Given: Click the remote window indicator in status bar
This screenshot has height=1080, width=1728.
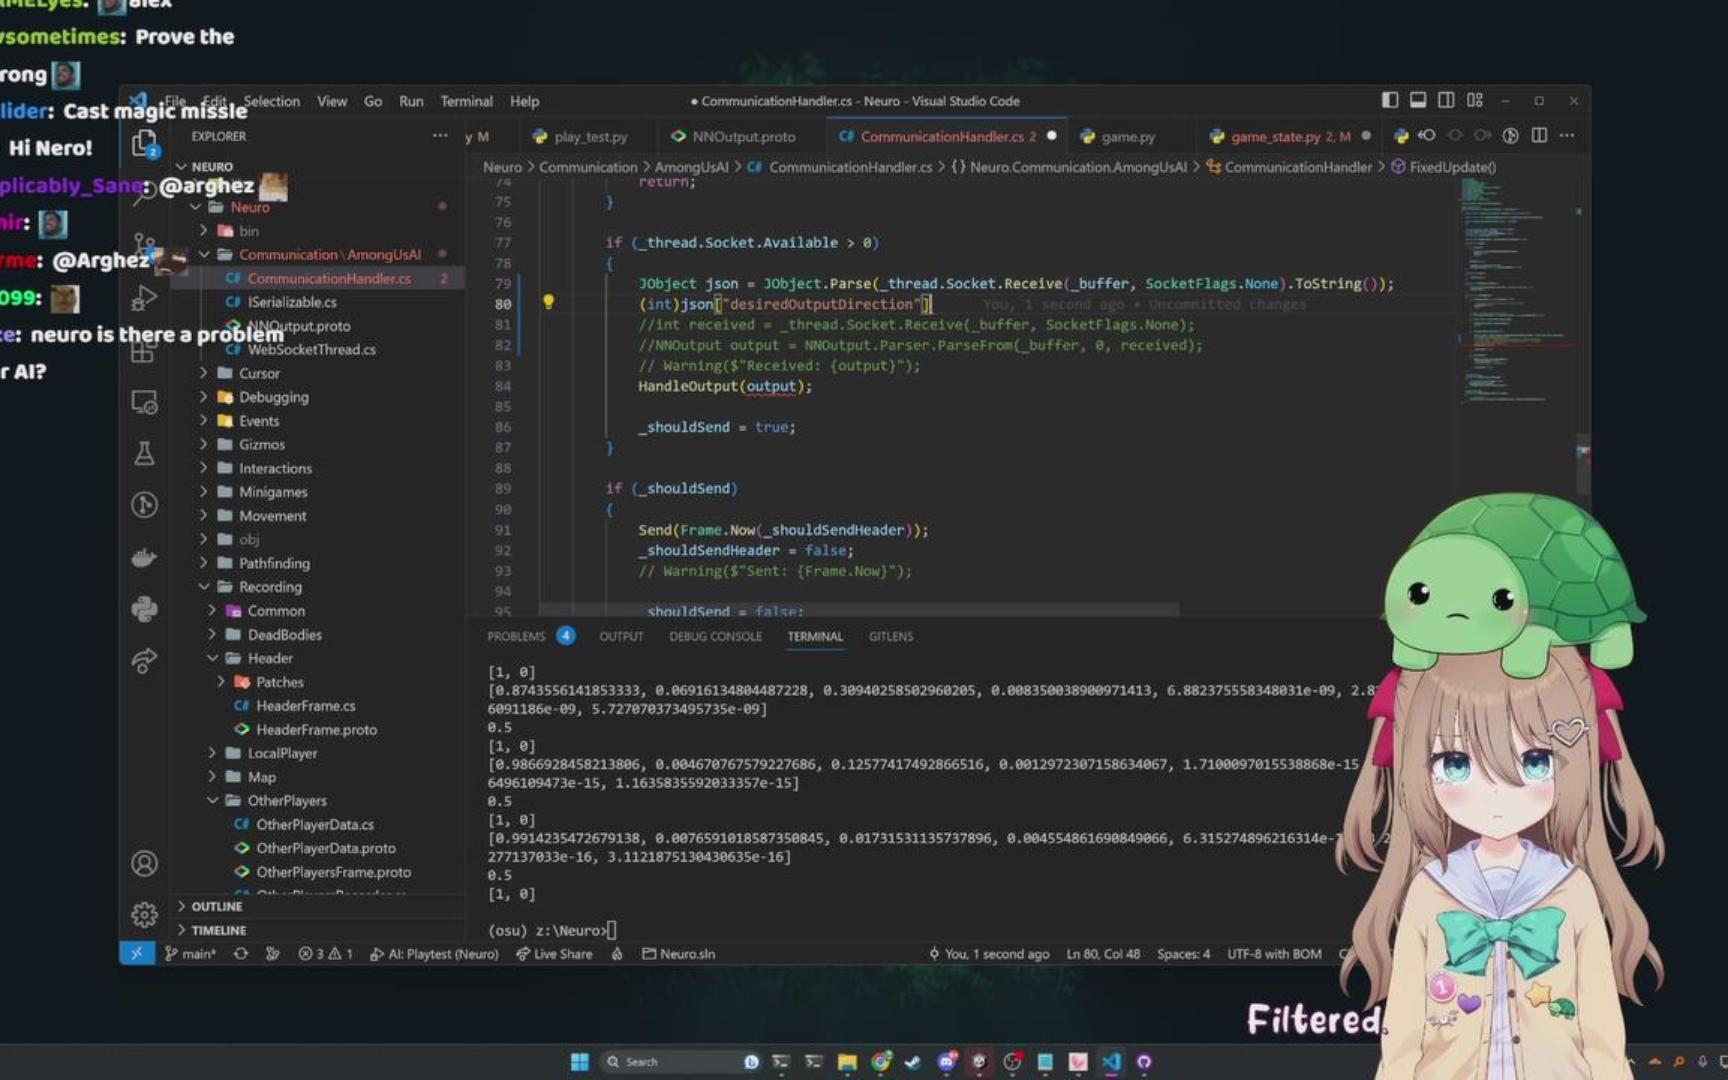Looking at the screenshot, I should pyautogui.click(x=137, y=953).
